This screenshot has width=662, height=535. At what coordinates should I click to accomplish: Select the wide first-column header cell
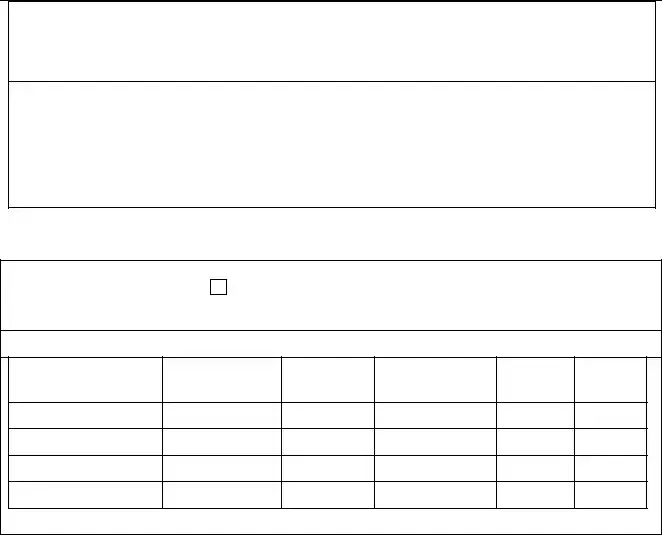[85, 380]
